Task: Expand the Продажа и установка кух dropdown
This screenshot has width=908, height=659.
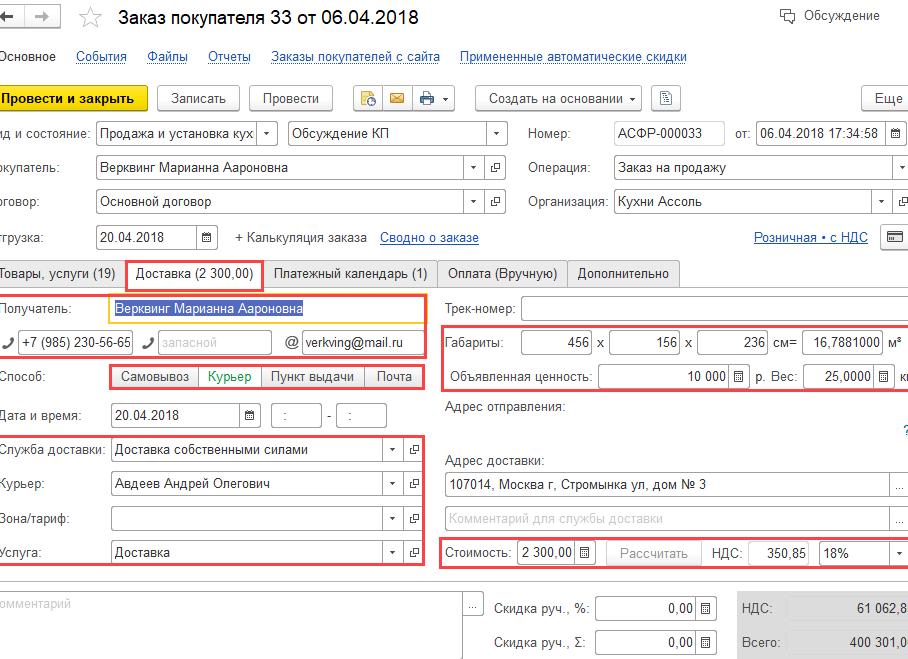Action: point(266,134)
